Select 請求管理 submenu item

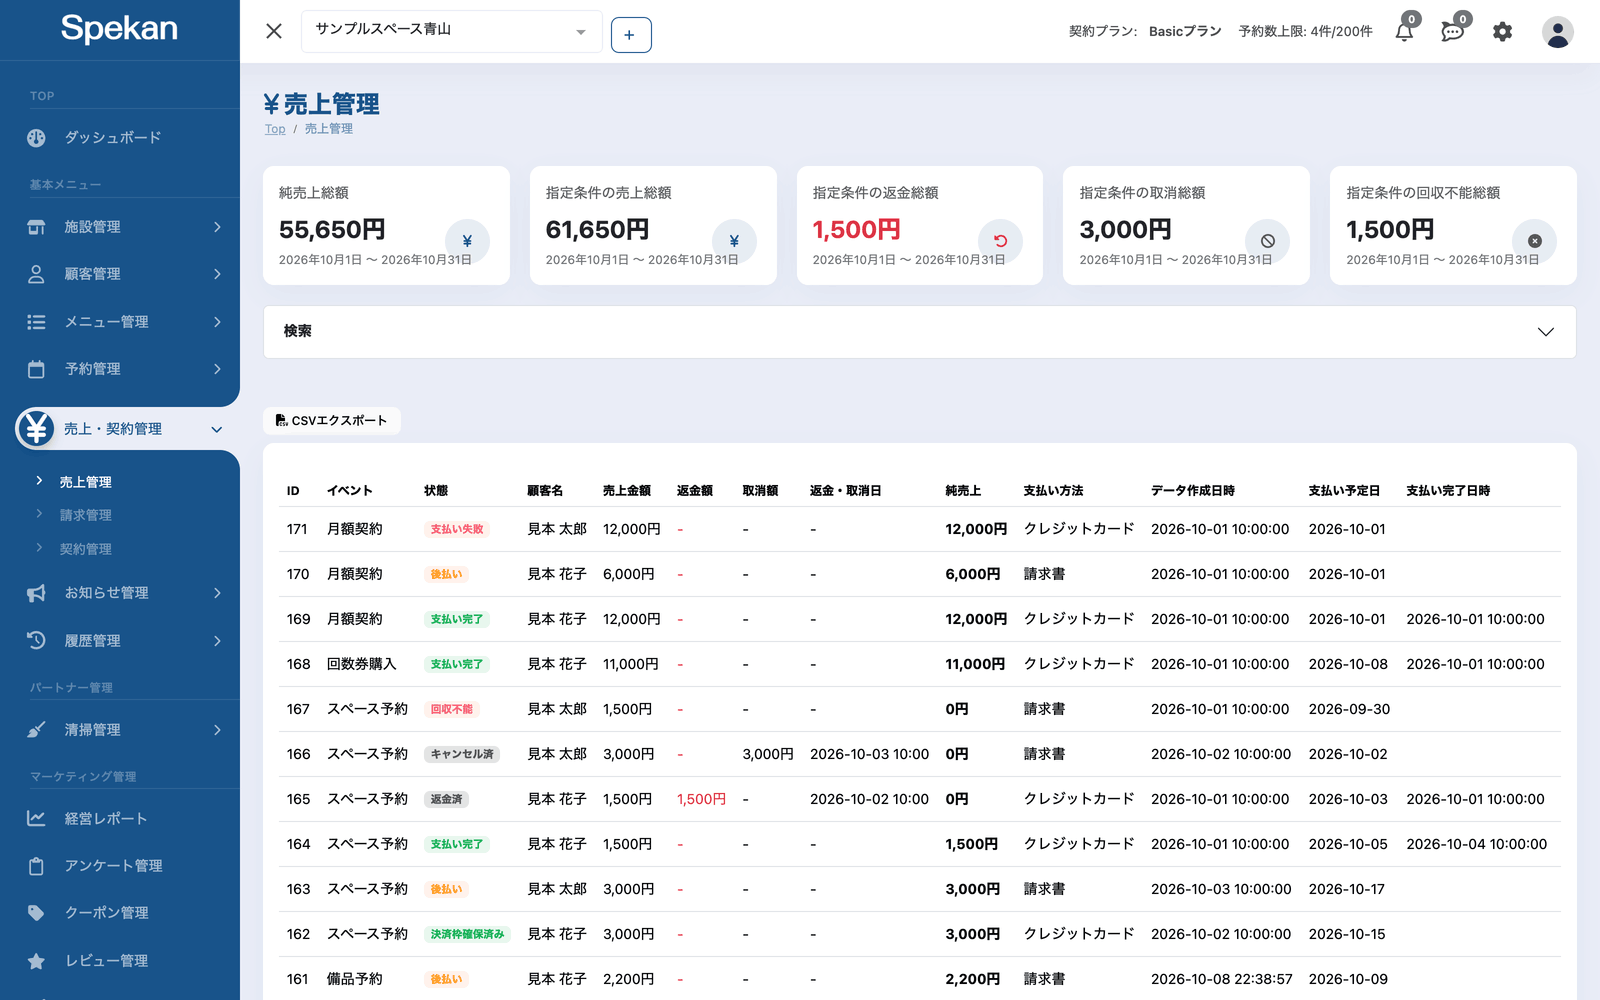point(85,515)
